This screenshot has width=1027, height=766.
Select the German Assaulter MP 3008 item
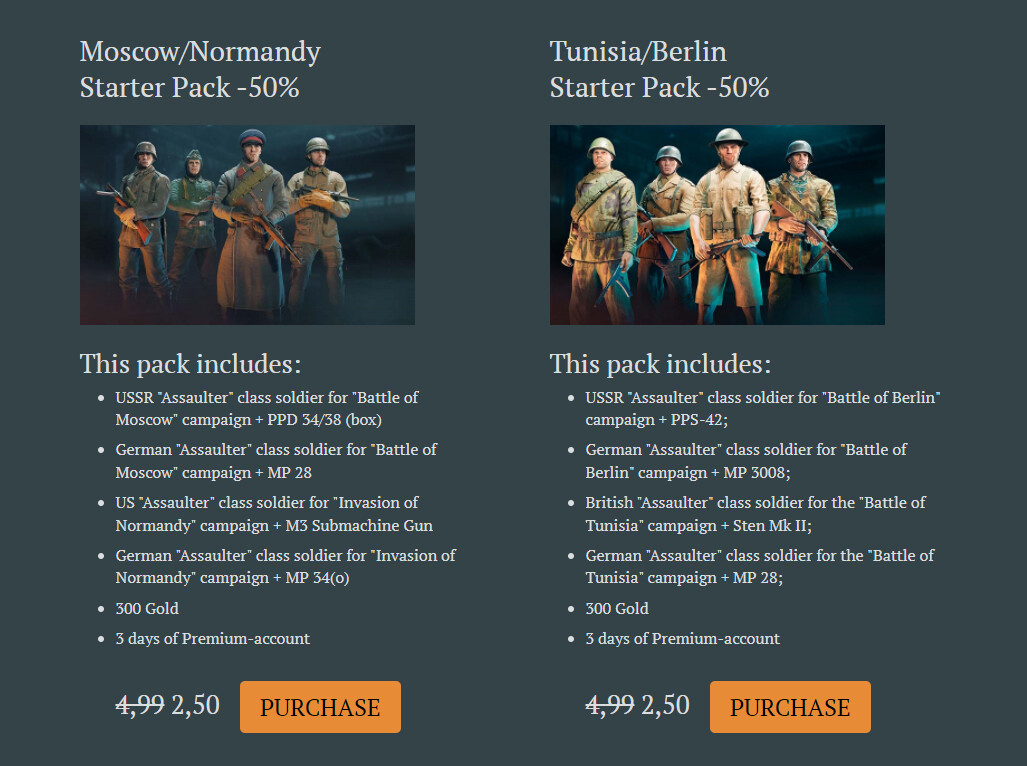pyautogui.click(x=746, y=461)
